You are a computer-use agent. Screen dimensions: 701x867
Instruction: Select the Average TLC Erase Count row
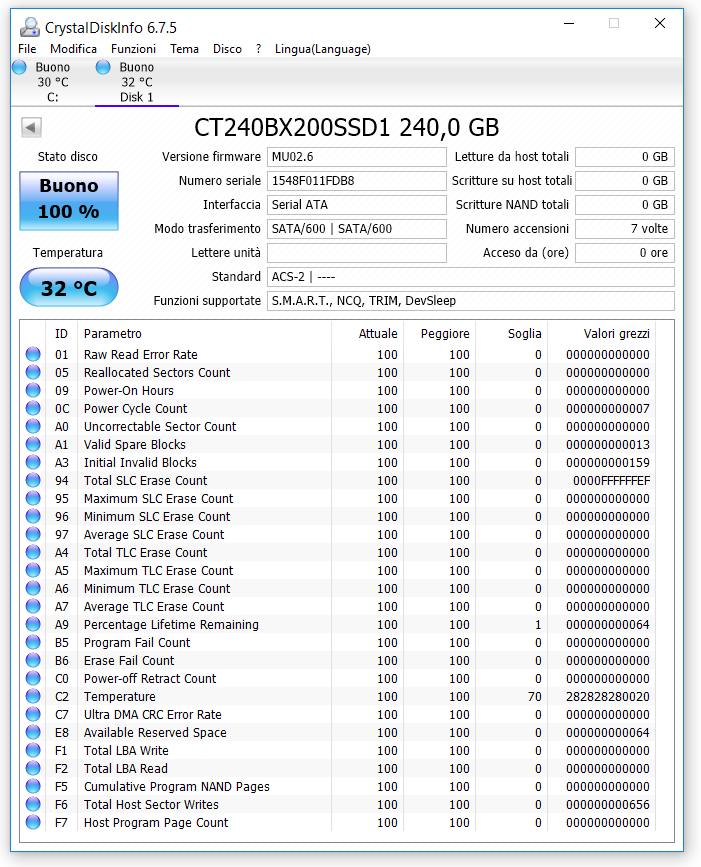[338, 606]
